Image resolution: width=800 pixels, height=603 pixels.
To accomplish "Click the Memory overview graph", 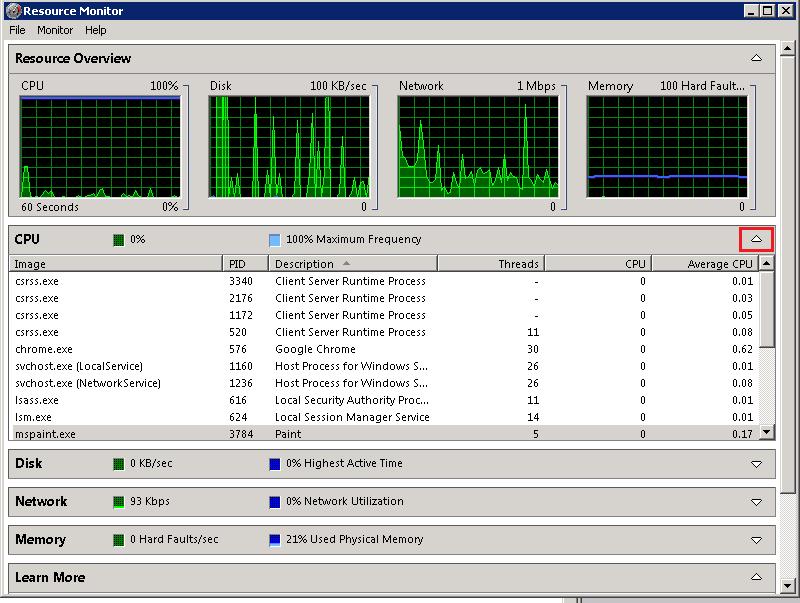I will coord(667,147).
